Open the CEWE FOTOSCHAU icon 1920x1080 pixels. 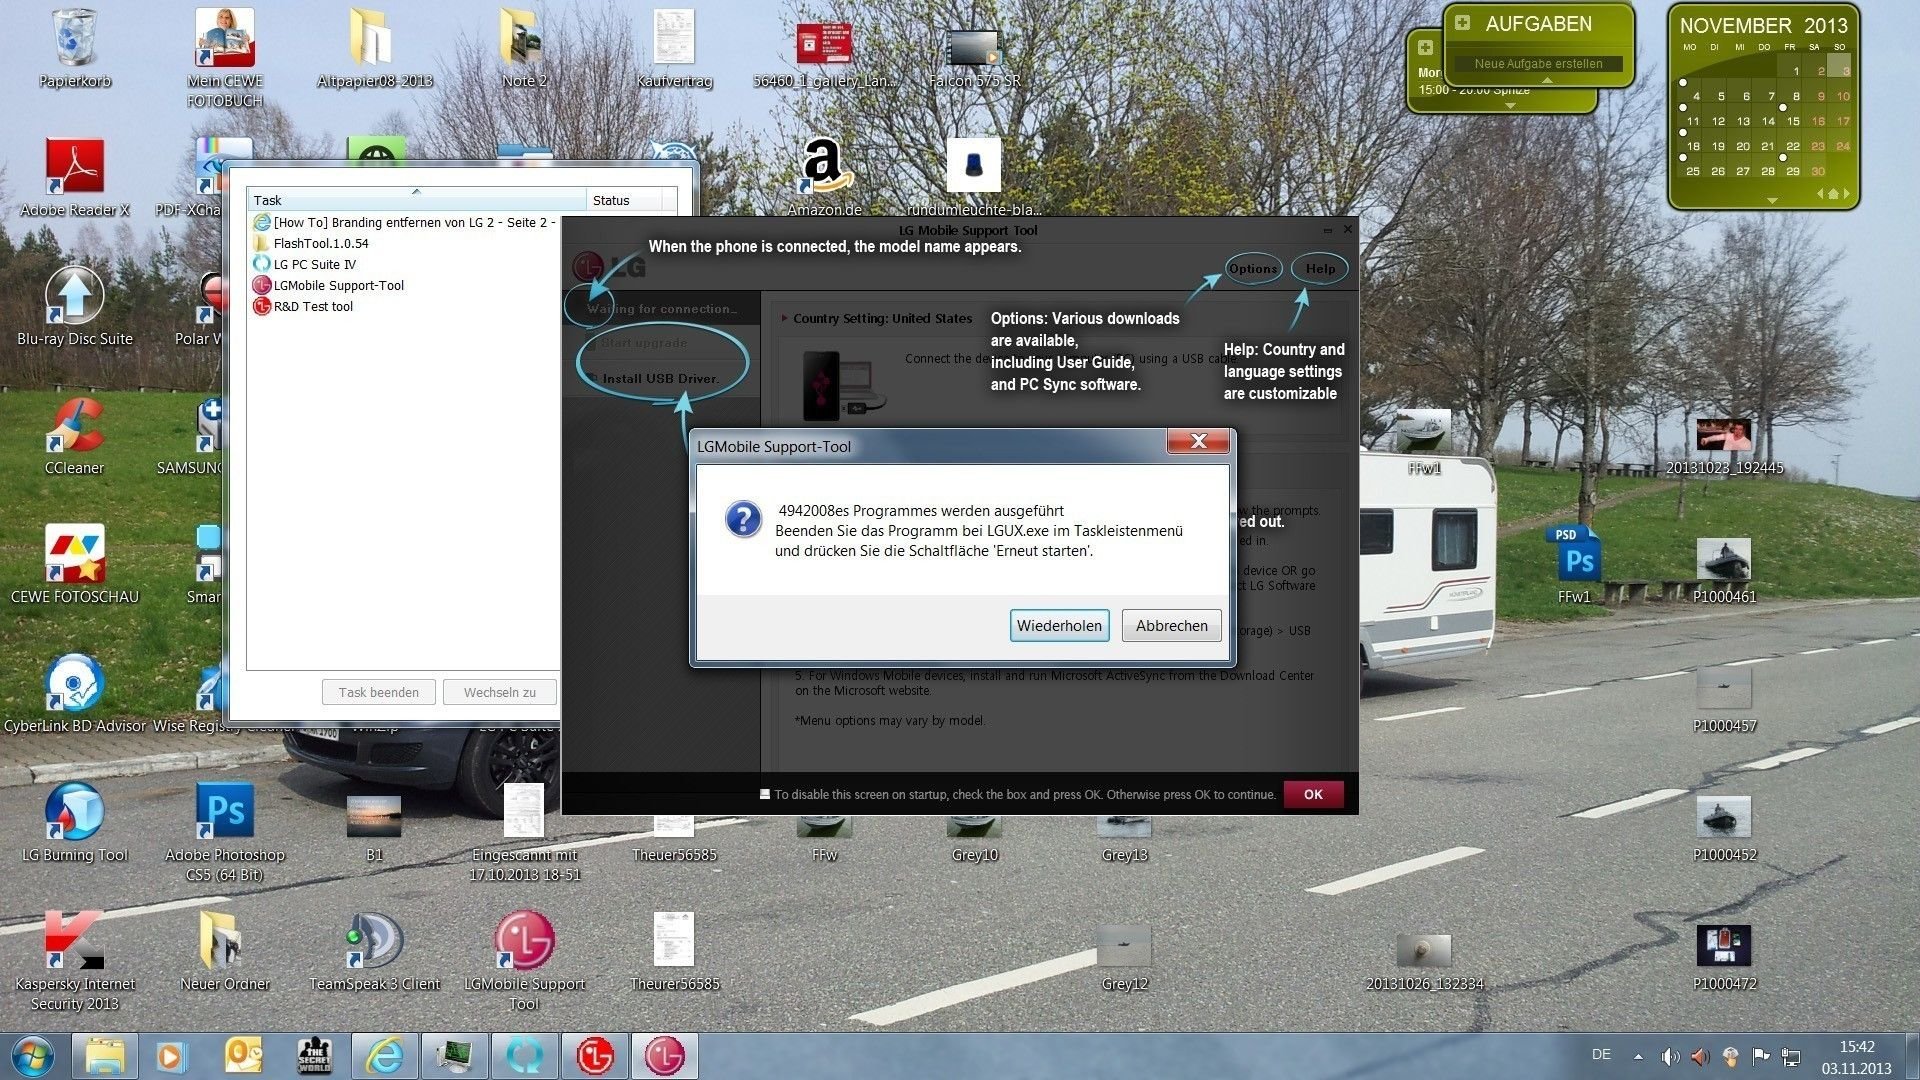75,564
